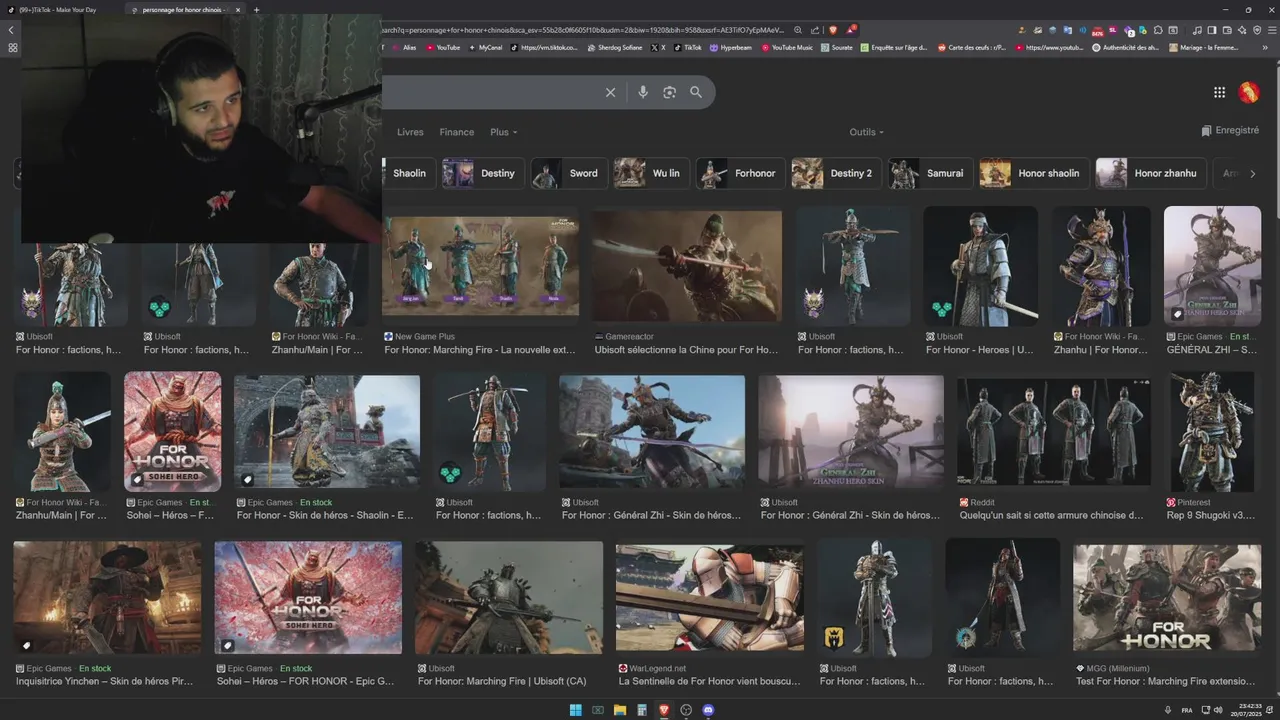The height and width of the screenshot is (720, 1280).
Task: Expand the Plus search filter dropdown
Action: coord(504,132)
